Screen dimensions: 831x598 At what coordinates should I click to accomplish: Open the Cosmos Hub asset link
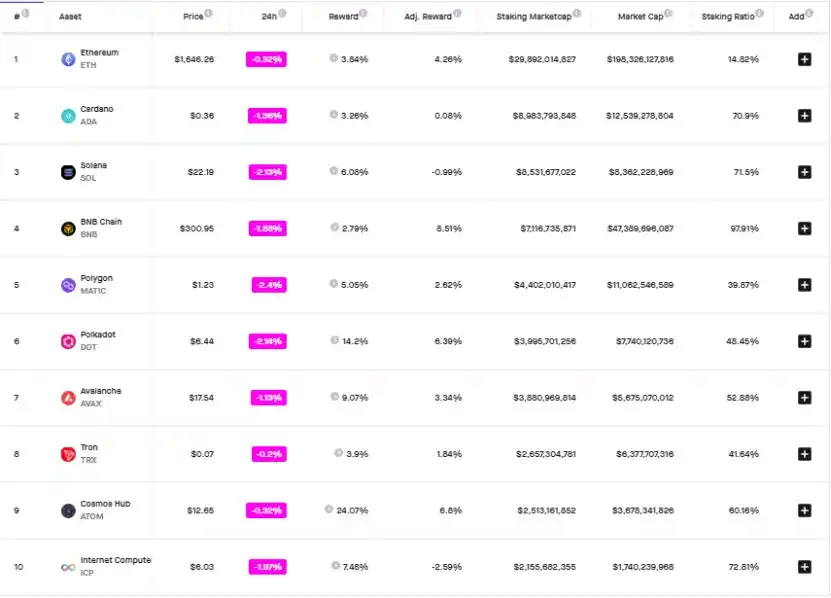tap(105, 504)
